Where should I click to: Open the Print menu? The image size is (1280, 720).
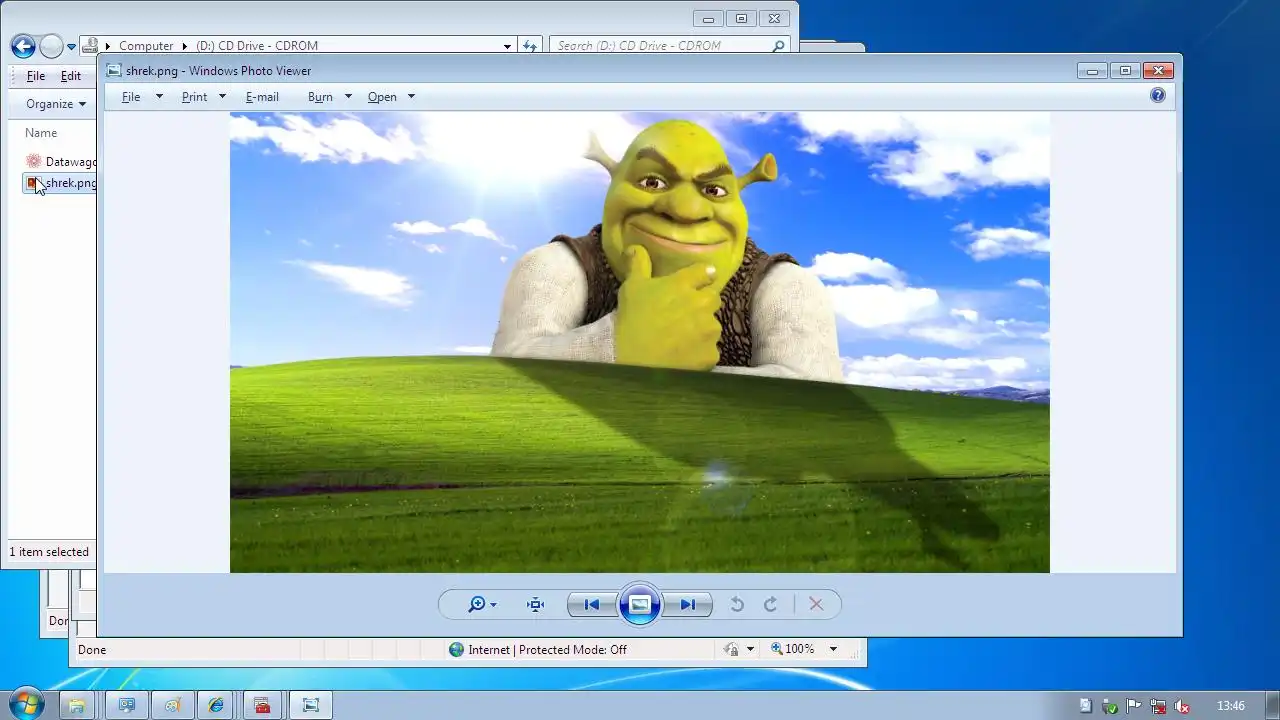[194, 97]
